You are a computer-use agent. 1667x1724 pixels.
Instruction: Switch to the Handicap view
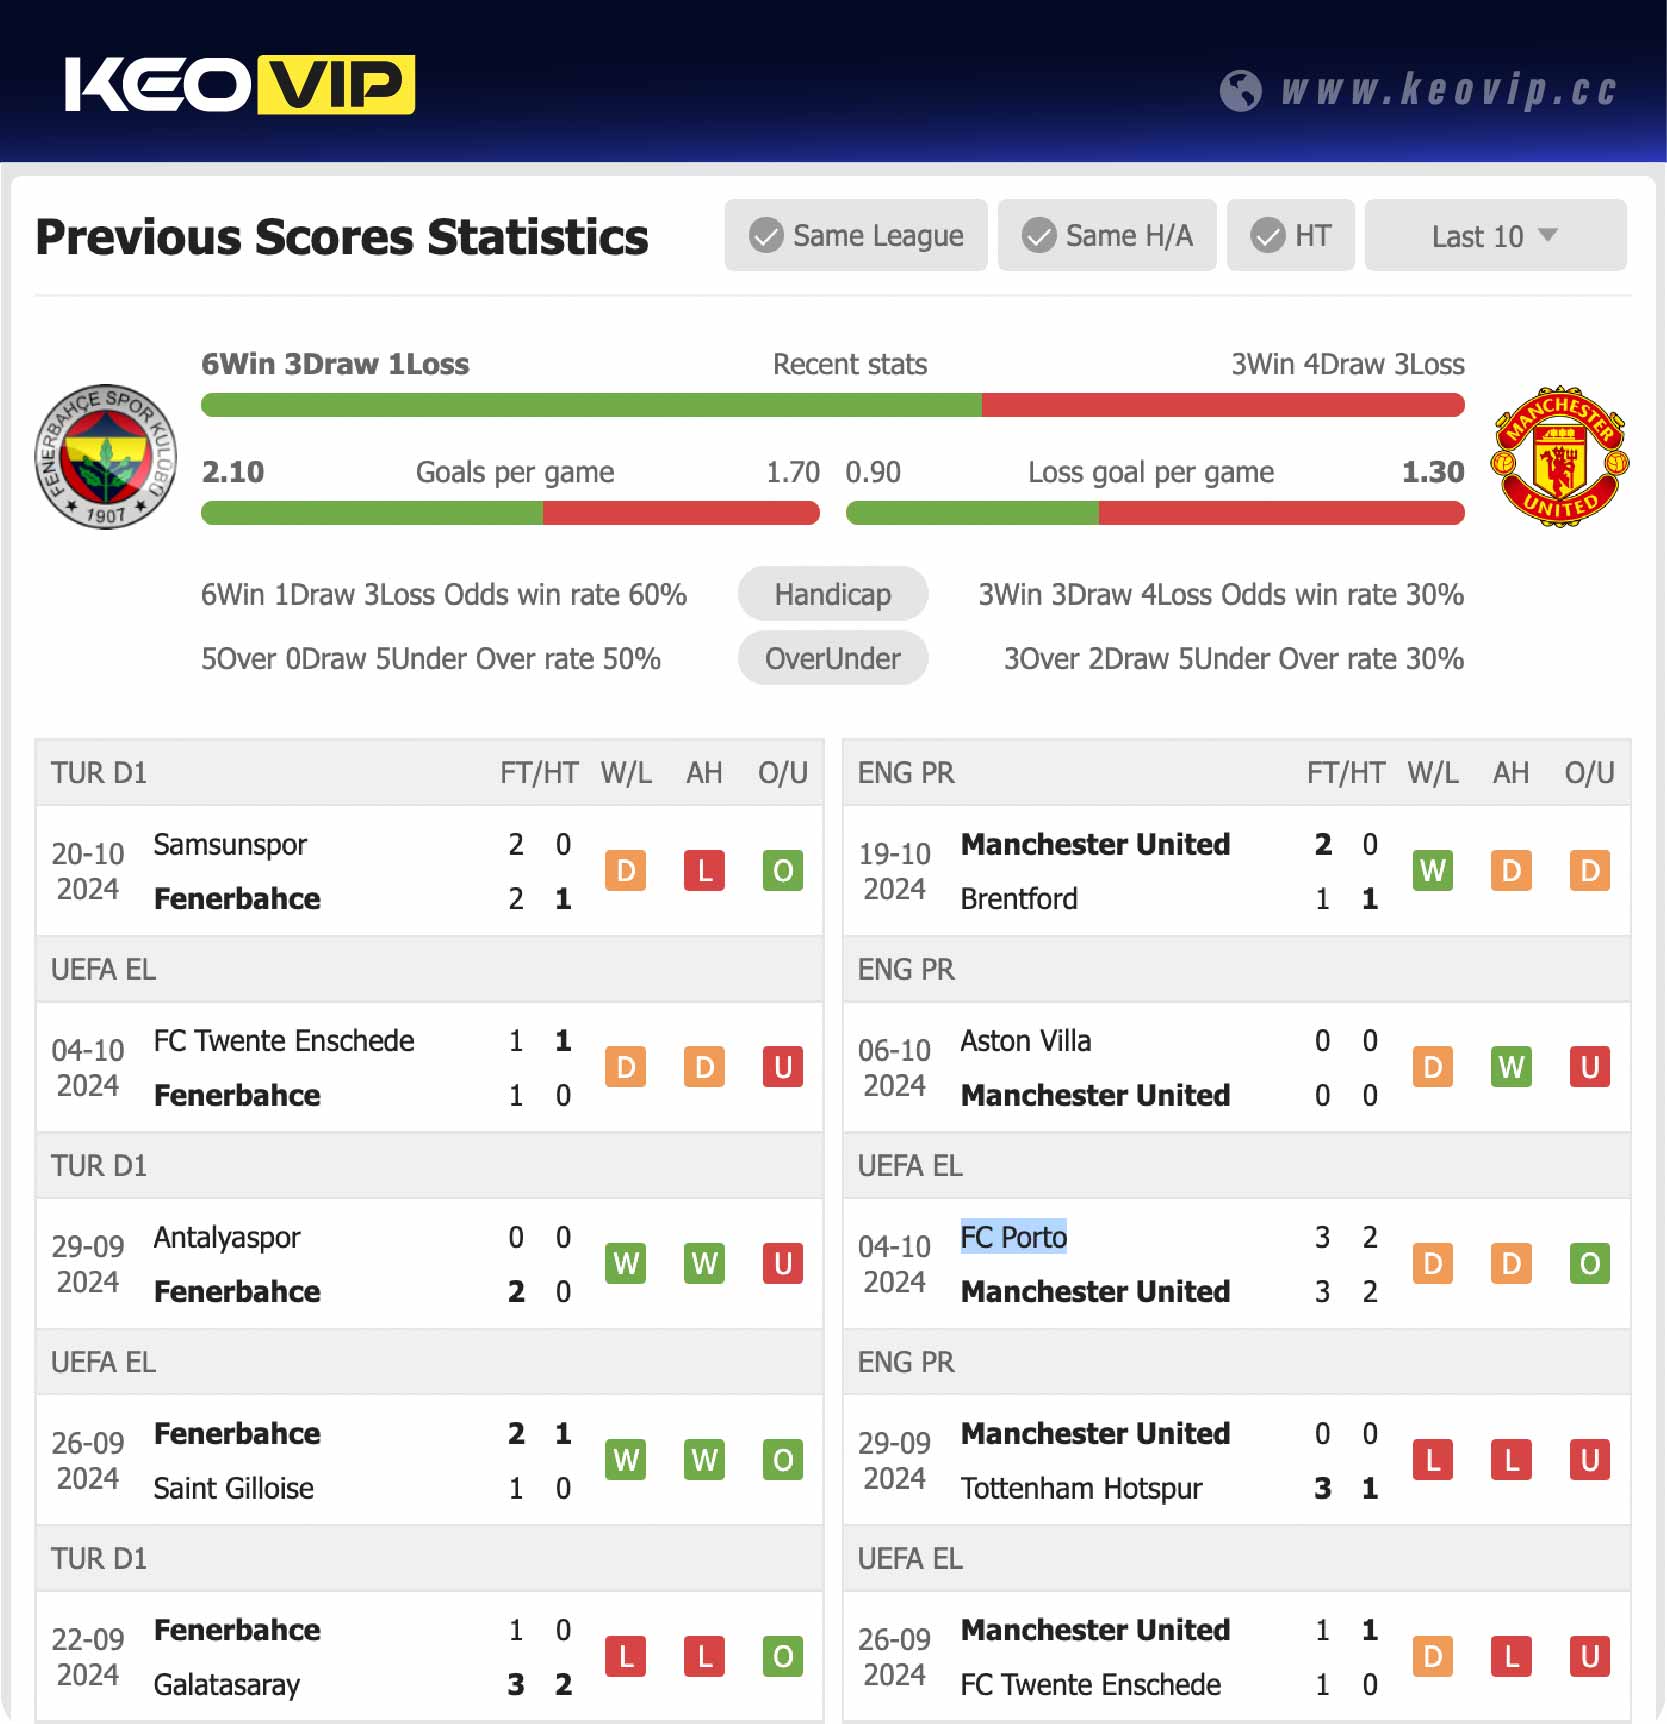[833, 593]
